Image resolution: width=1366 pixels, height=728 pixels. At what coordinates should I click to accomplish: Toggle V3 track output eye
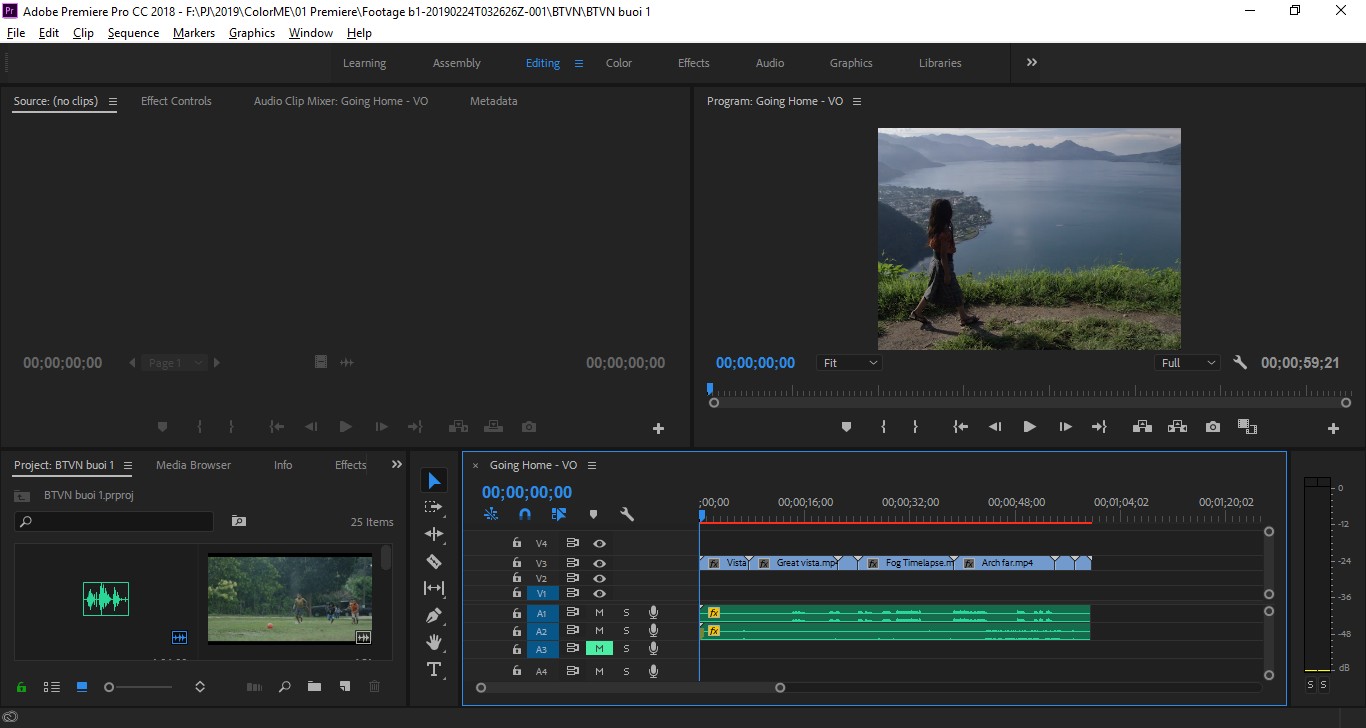[x=599, y=563]
